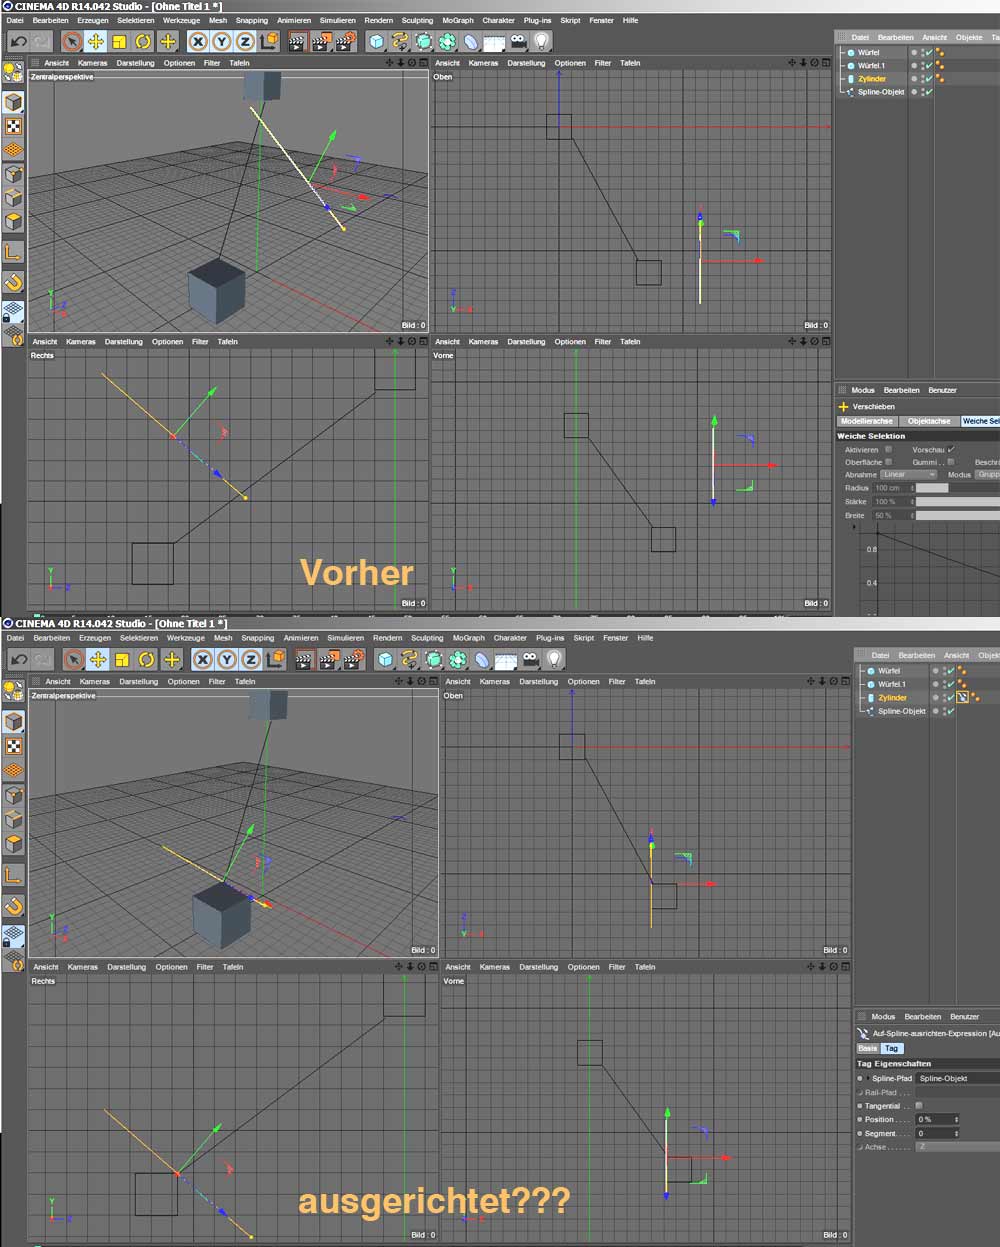Screen dimensions: 1000x1247
Task: Select Basis tab in lower attribute panel
Action: [x=868, y=1048]
